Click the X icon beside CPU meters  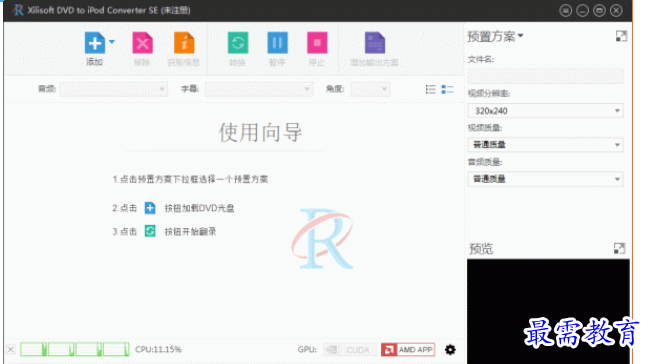pos(11,350)
